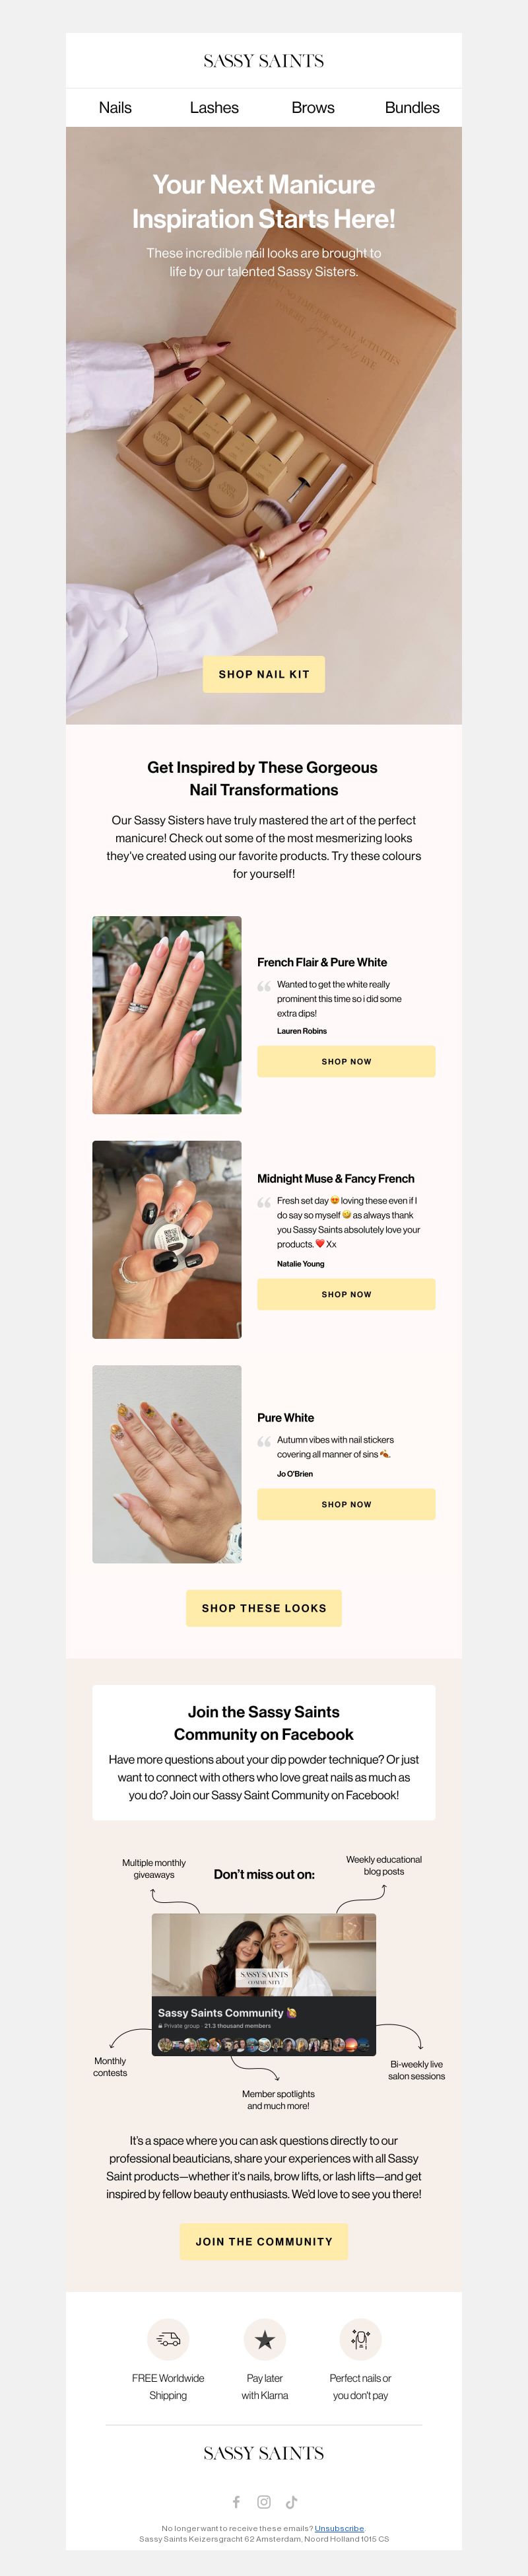Screen dimensions: 528x2576
Task: Open the Lashes menu item
Action: click(214, 107)
